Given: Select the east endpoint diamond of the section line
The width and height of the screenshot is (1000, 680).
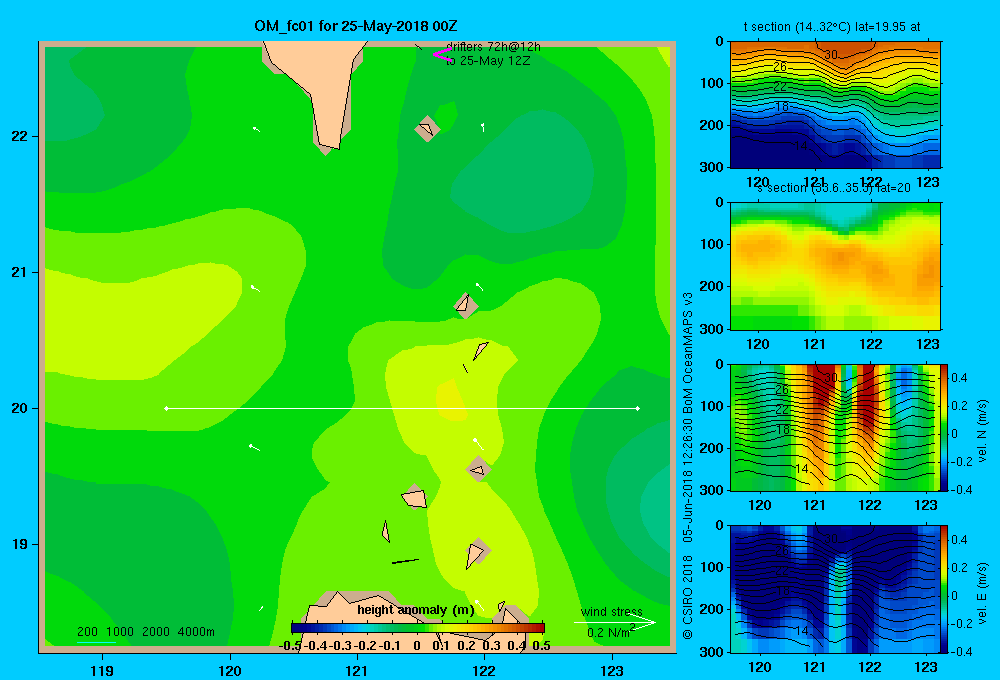Looking at the screenshot, I should (x=638, y=408).
